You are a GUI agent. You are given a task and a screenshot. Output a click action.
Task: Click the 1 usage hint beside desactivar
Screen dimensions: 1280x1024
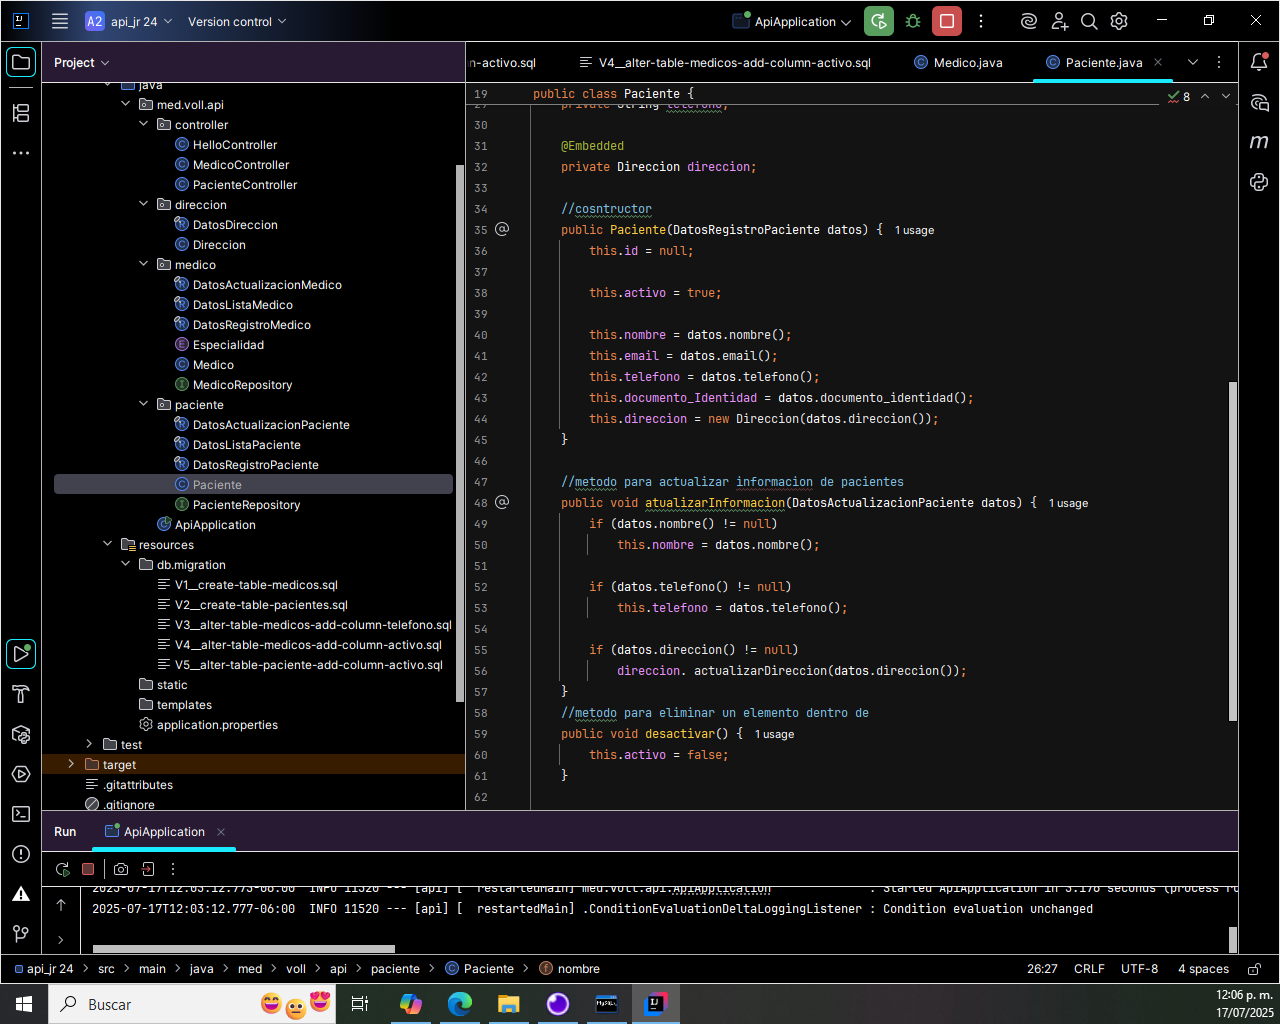tap(774, 734)
